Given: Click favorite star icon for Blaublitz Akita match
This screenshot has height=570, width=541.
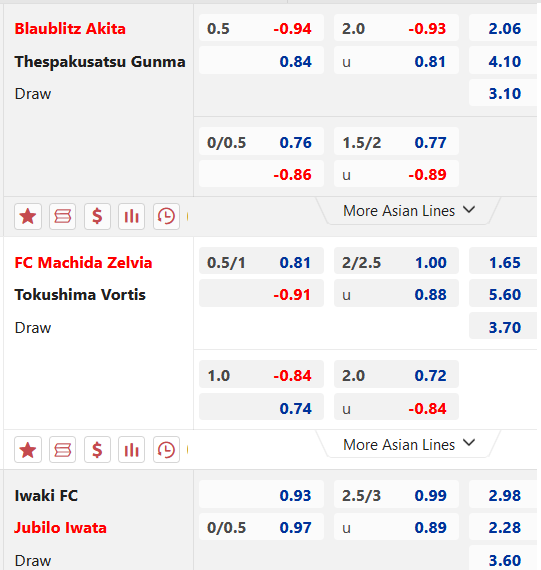Looking at the screenshot, I should (x=28, y=217).
